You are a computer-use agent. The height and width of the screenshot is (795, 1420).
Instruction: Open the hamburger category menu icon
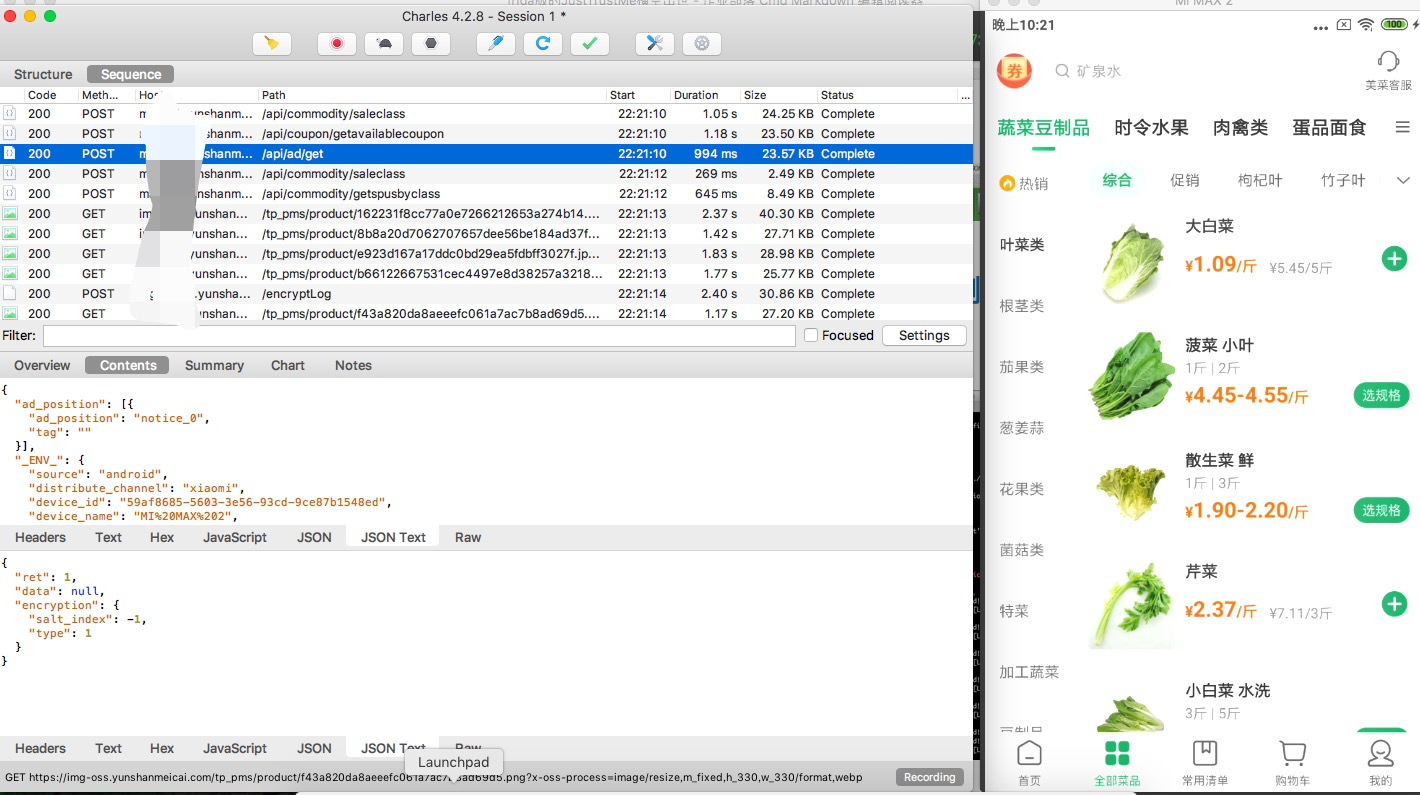tap(1402, 127)
